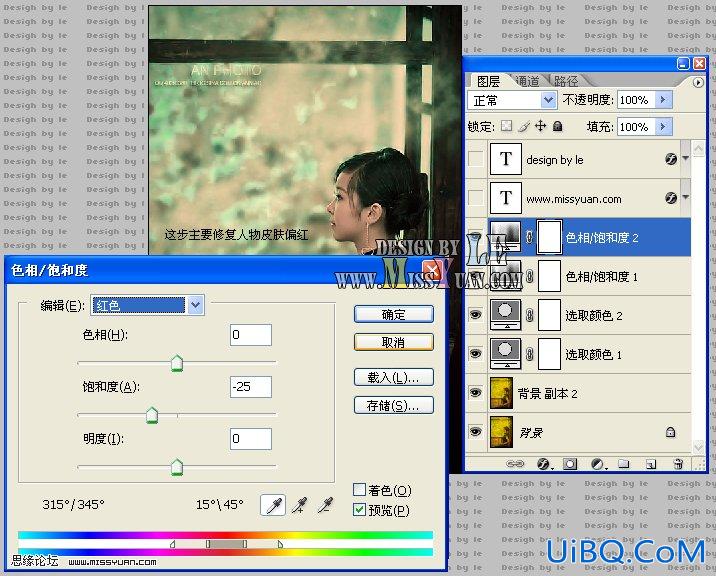Click the 饱和度 value field showing -25
The image size is (716, 576).
click(x=251, y=387)
